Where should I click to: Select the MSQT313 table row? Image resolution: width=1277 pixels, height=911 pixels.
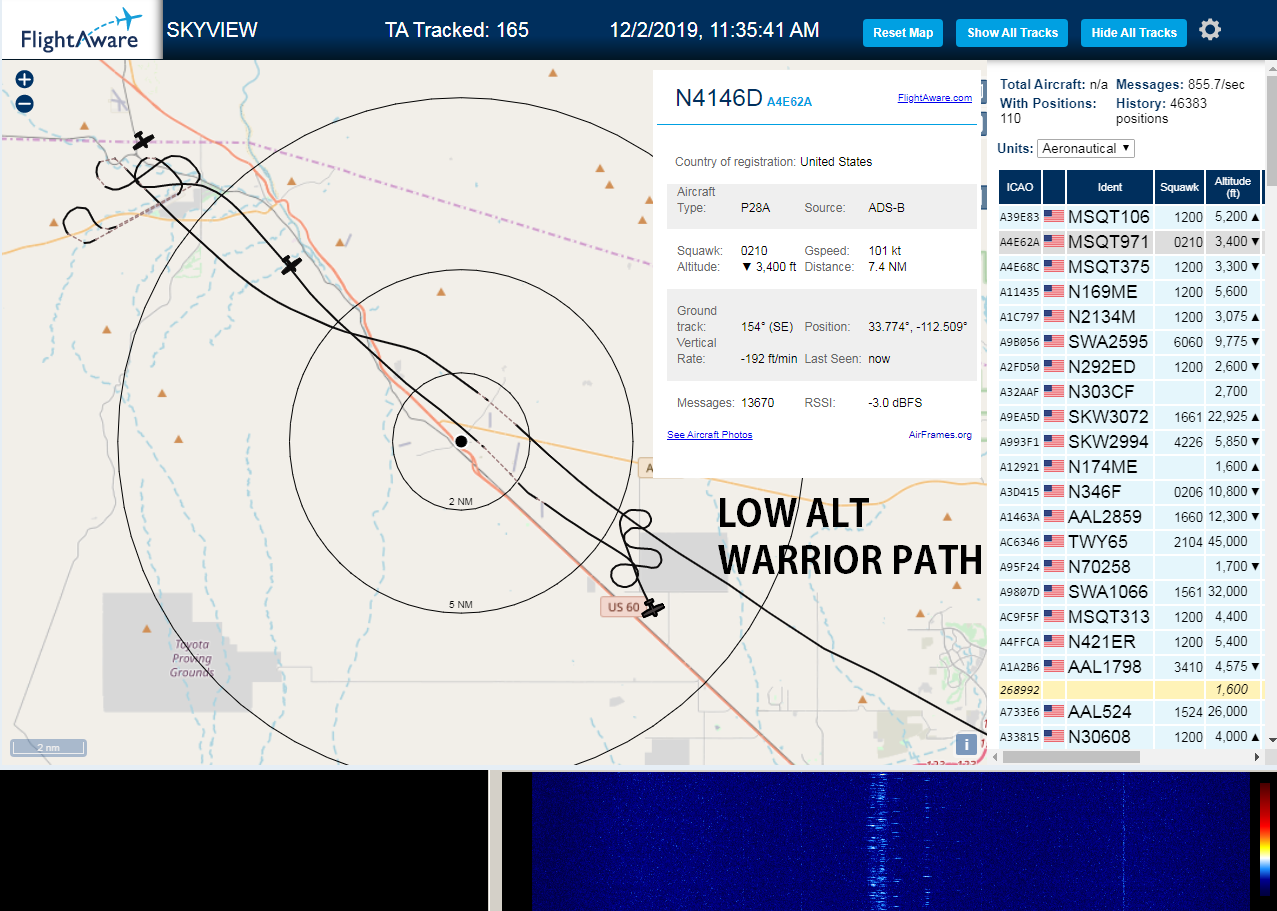(x=1130, y=616)
